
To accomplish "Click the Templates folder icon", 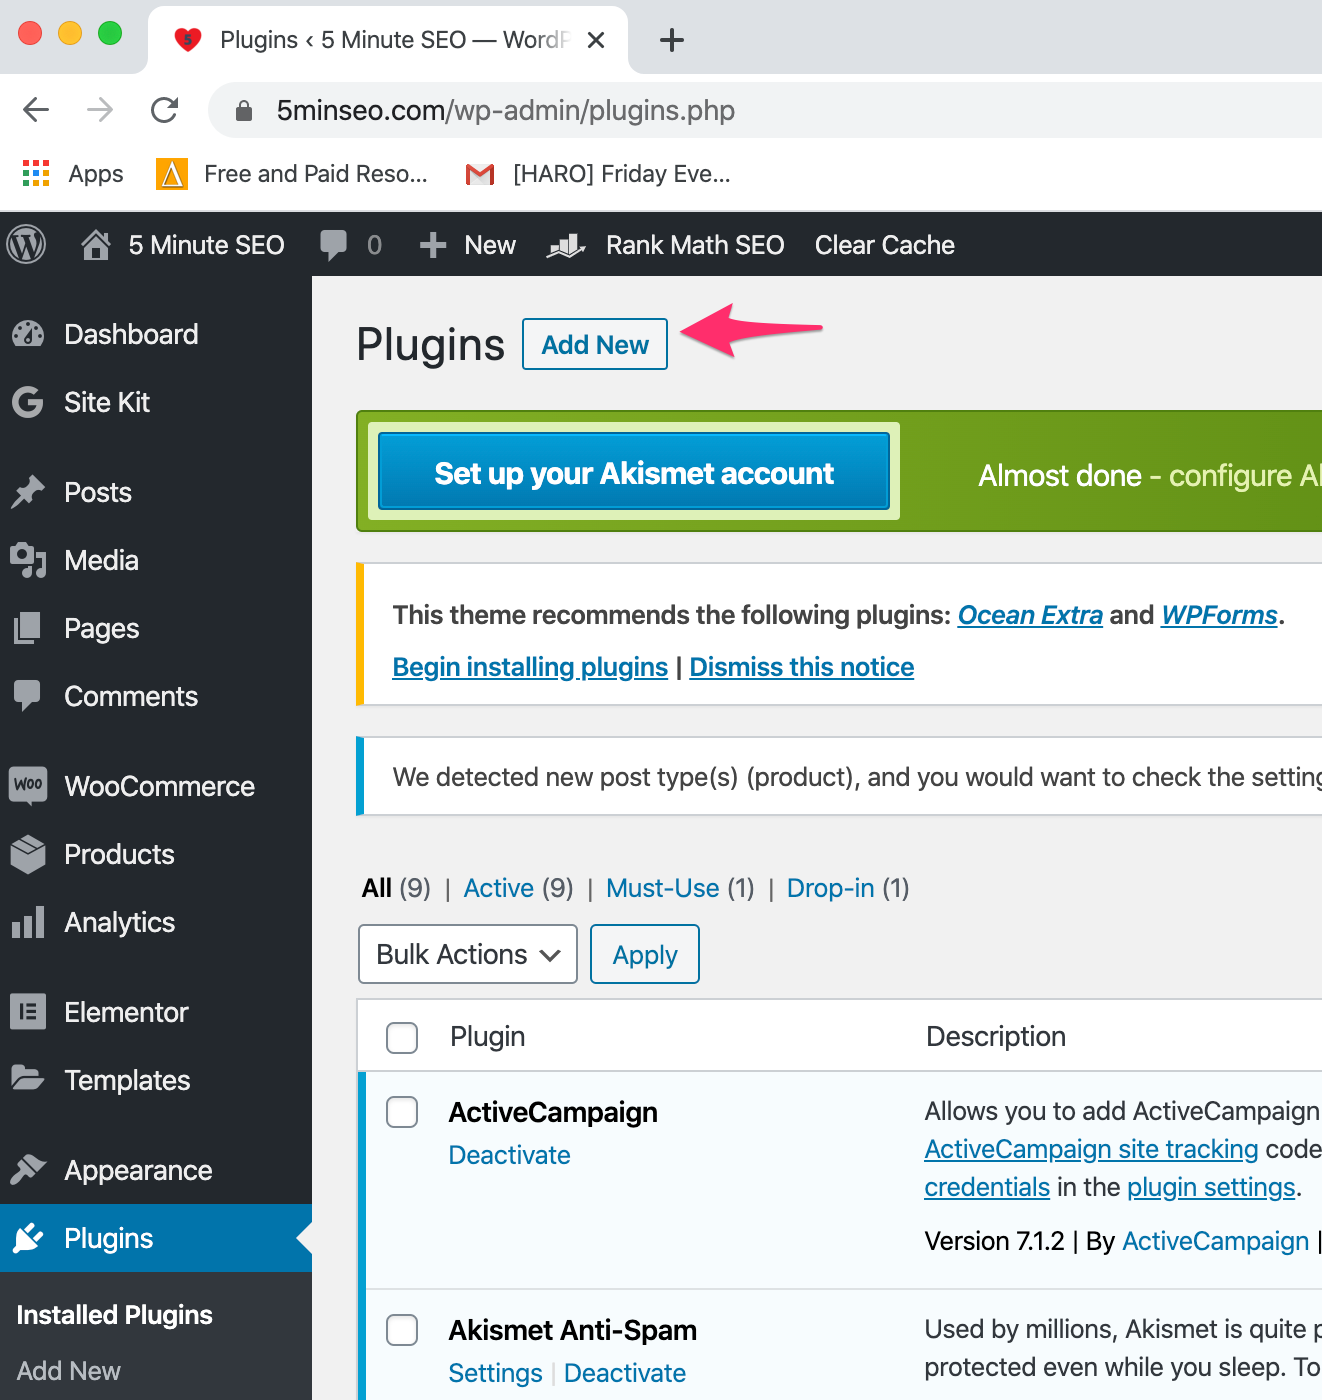I will click(x=28, y=1079).
